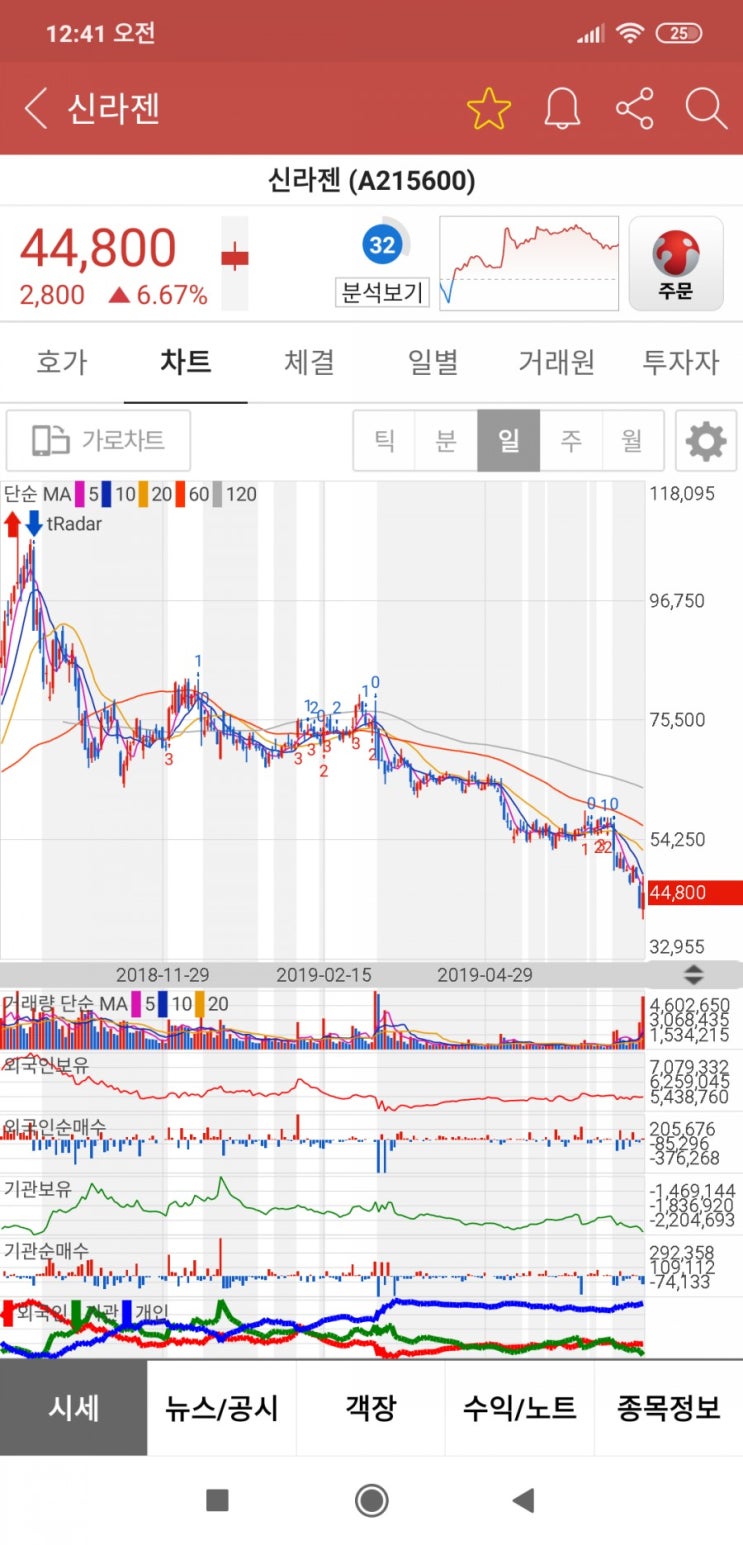Tap the red 44,800 price tag on axis
The width and height of the screenshot is (743, 1545).
[695, 893]
